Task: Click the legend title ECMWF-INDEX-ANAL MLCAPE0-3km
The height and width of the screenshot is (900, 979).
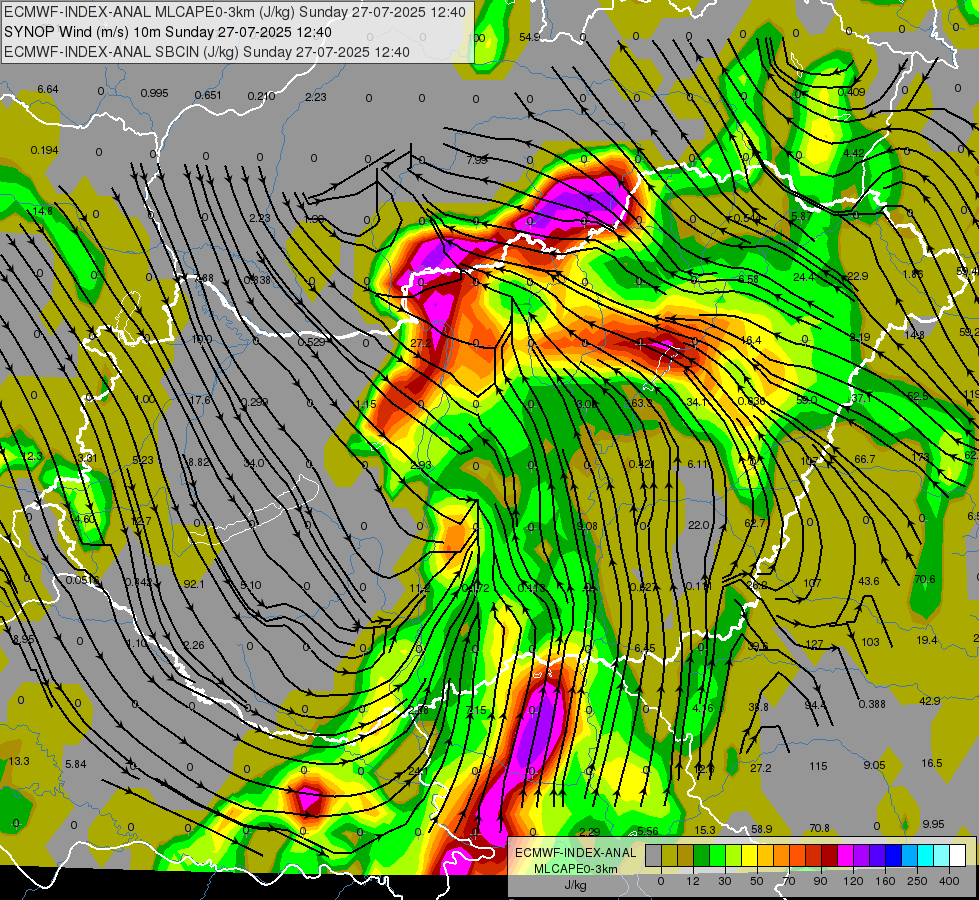Action: 576,860
